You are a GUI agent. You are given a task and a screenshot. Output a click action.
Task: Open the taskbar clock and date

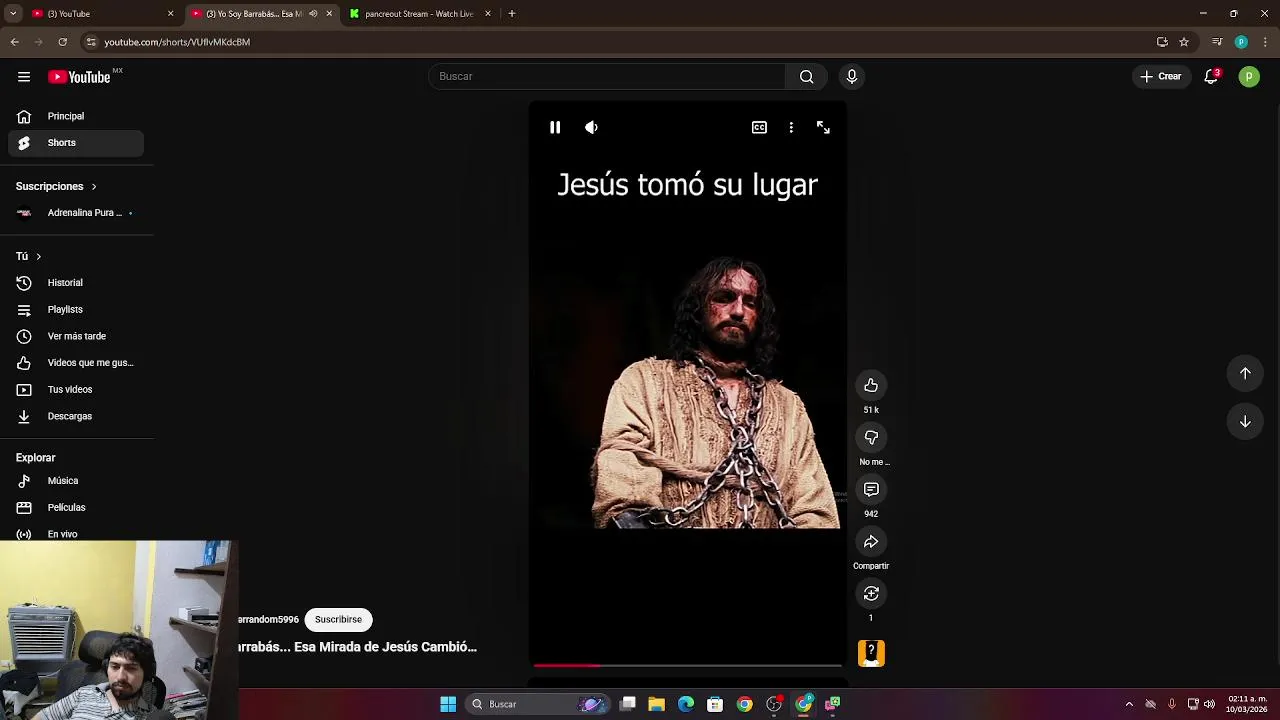click(1247, 704)
